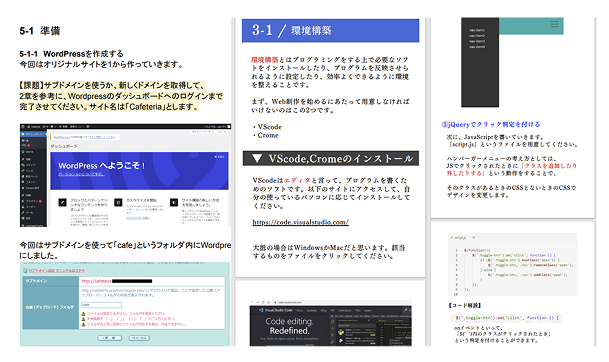The height and width of the screenshot is (362, 609).
Task: Click the ・VScode bullet item
Action: pos(267,127)
